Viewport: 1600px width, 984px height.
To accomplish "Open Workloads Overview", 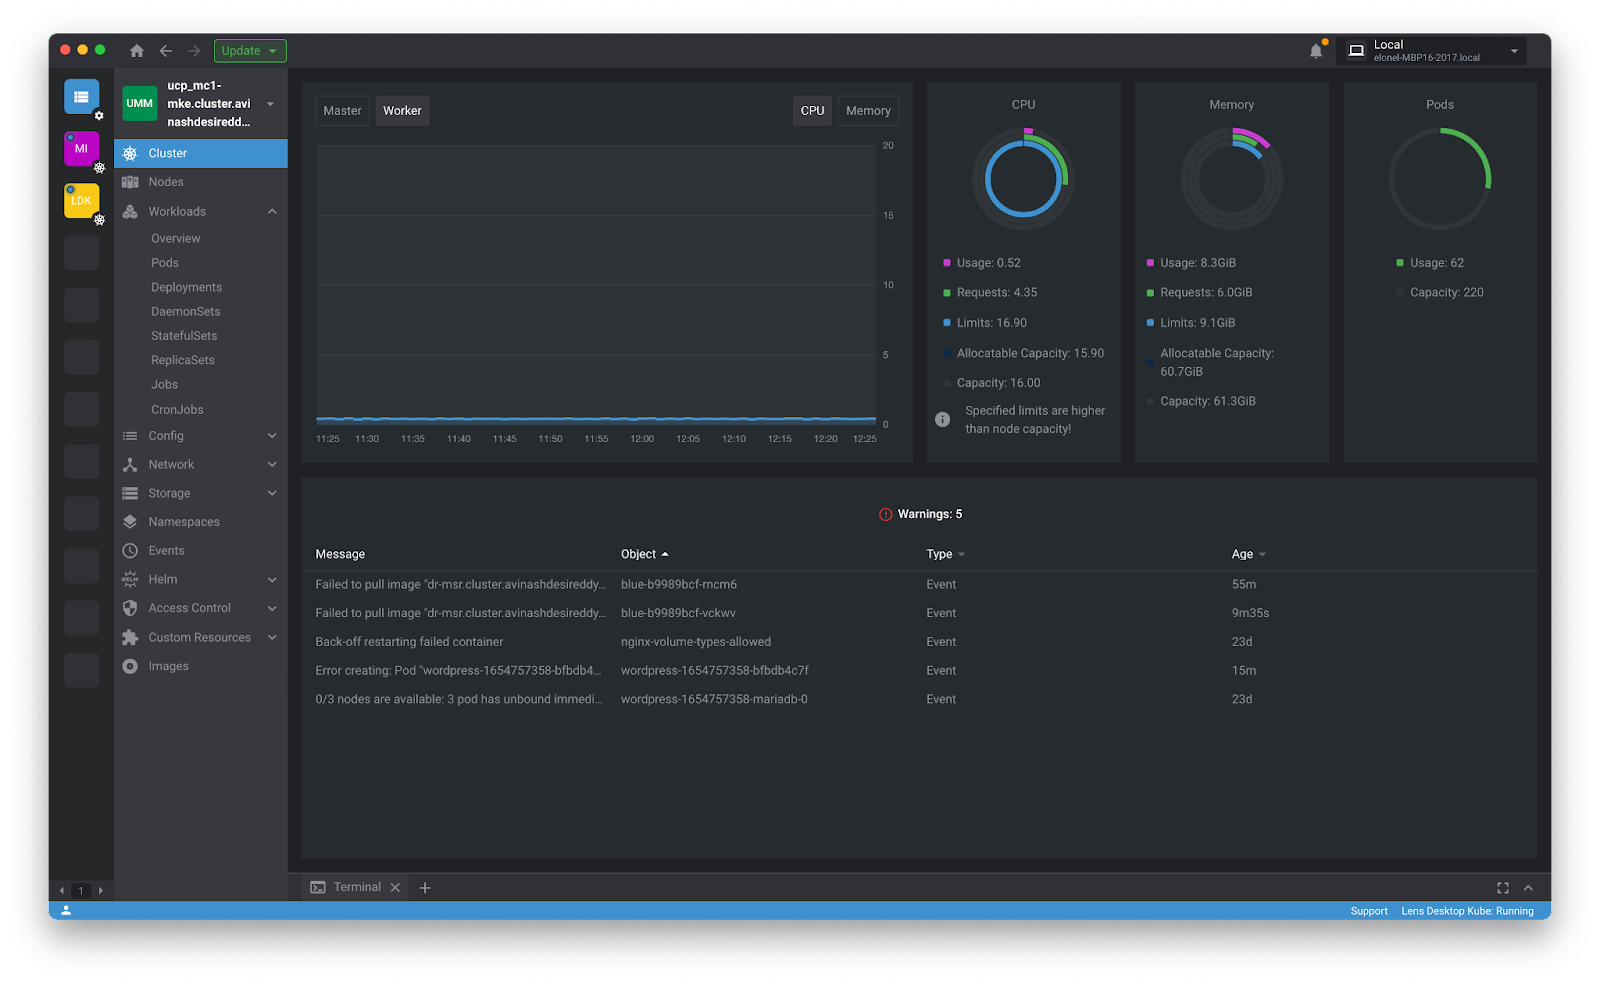I will pos(176,239).
